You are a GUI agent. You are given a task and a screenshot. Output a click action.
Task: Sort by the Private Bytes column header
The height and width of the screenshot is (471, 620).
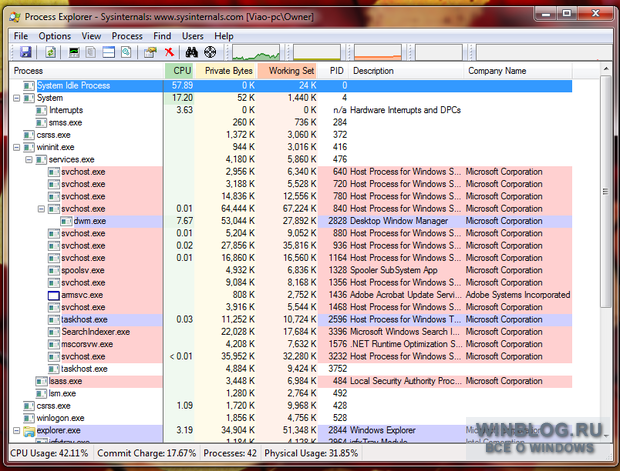(x=226, y=71)
